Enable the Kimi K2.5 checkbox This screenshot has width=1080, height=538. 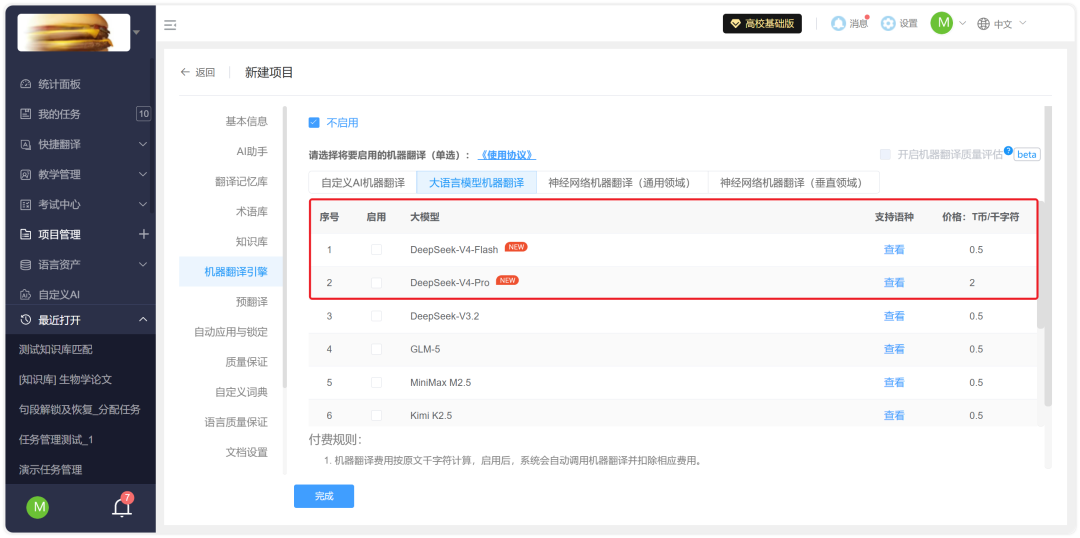[x=376, y=415]
